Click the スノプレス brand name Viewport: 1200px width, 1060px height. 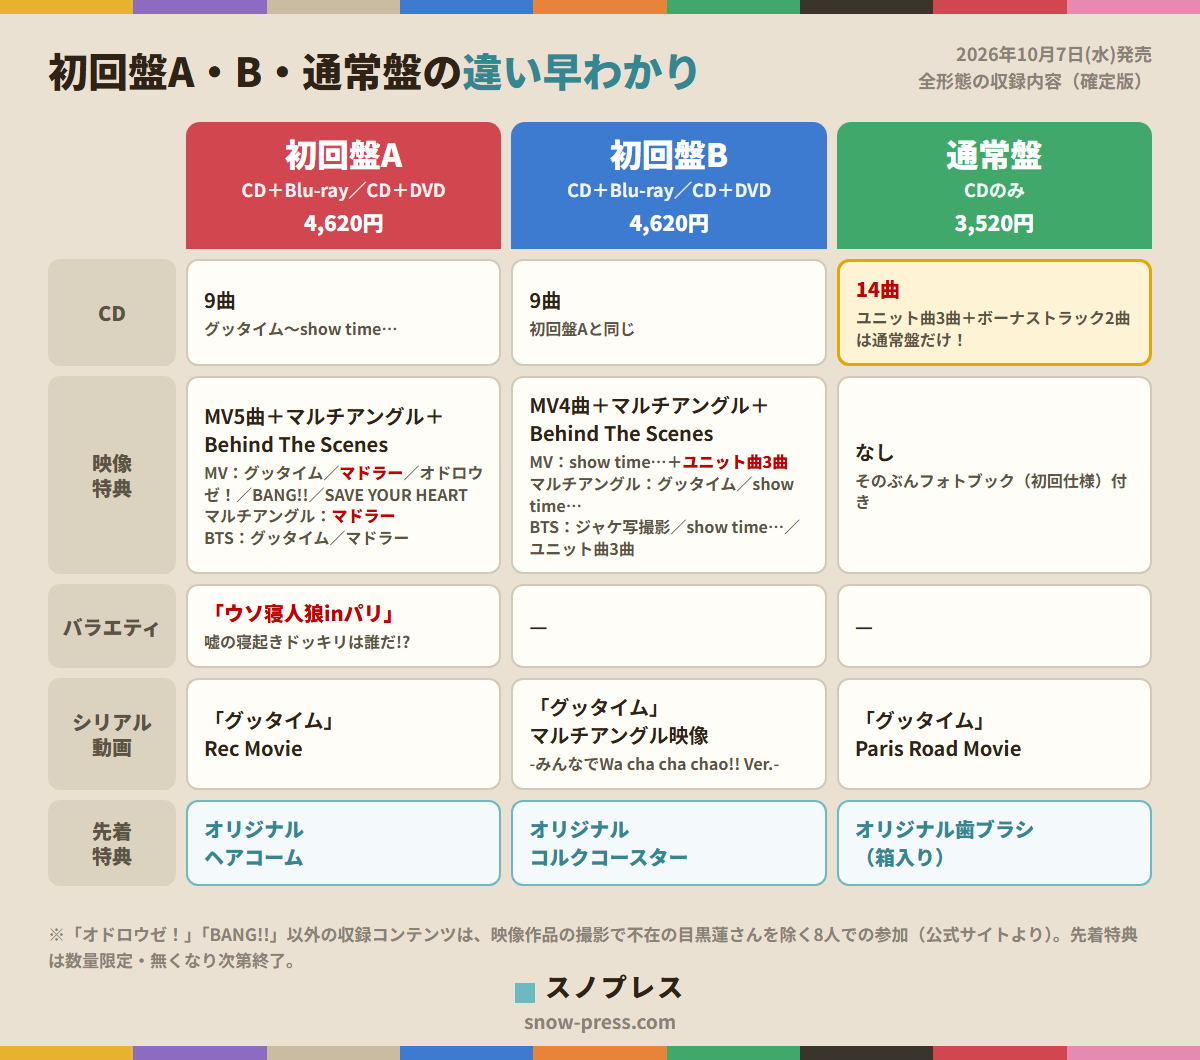[614, 988]
